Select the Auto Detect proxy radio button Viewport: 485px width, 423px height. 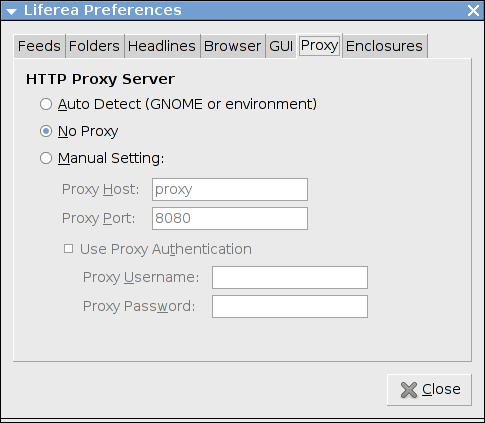[46, 104]
